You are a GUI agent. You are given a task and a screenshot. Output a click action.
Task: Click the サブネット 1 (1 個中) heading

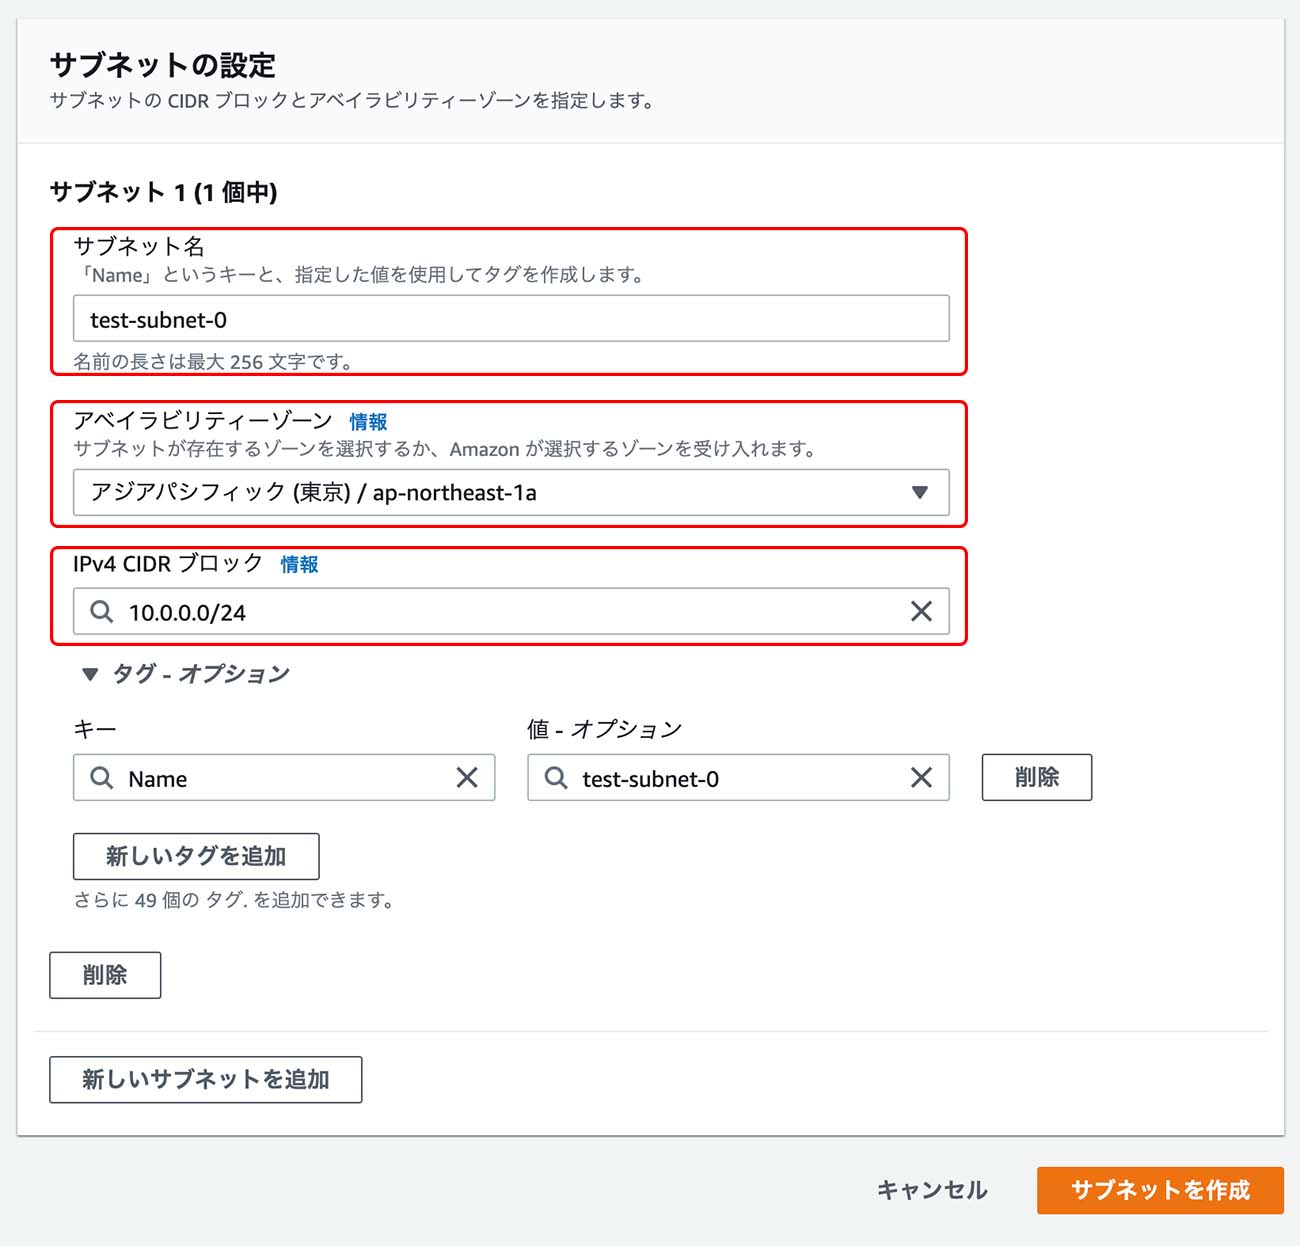164,192
